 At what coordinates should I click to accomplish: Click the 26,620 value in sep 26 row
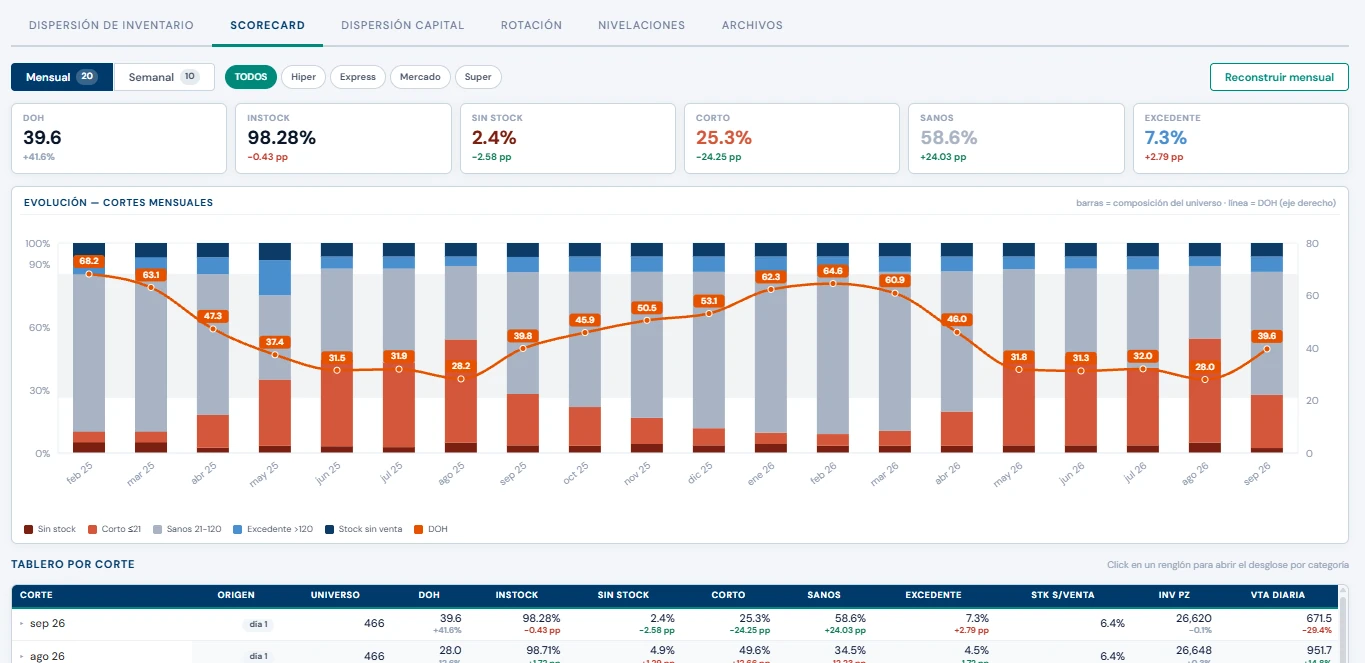[x=1196, y=620]
